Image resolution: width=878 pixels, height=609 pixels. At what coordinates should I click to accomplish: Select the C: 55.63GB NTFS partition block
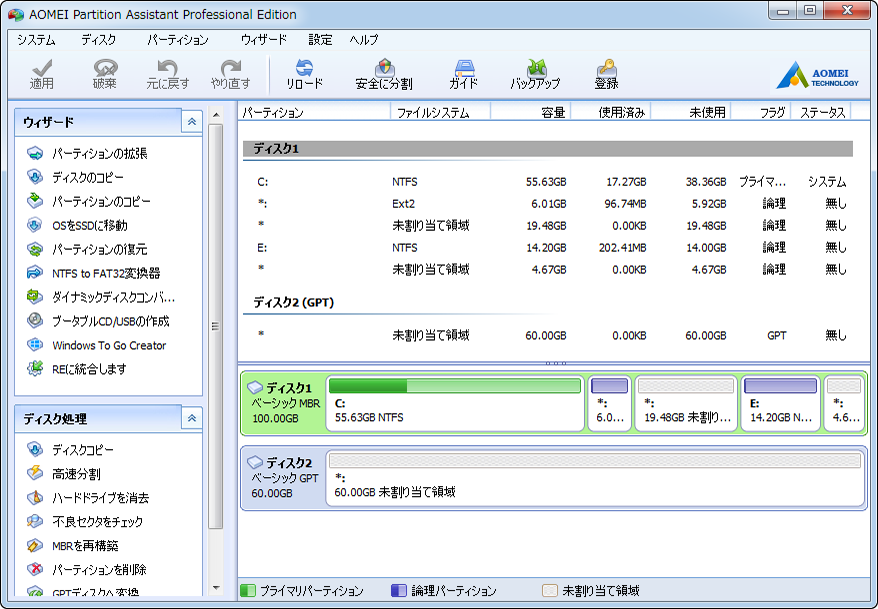tap(455, 403)
